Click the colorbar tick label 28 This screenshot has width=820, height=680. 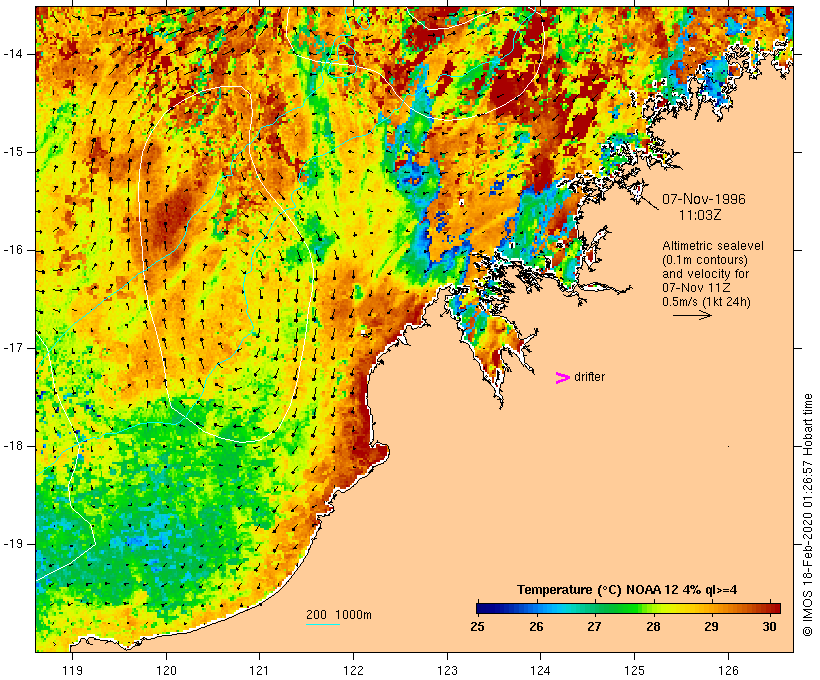653,626
